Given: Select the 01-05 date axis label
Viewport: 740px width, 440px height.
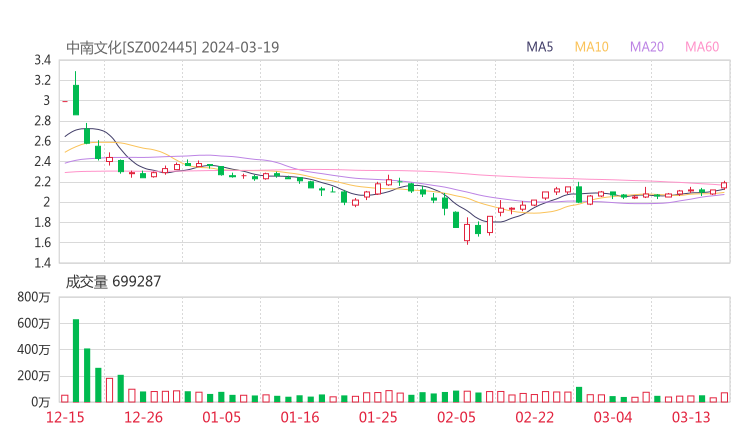Looking at the screenshot, I should [221, 417].
